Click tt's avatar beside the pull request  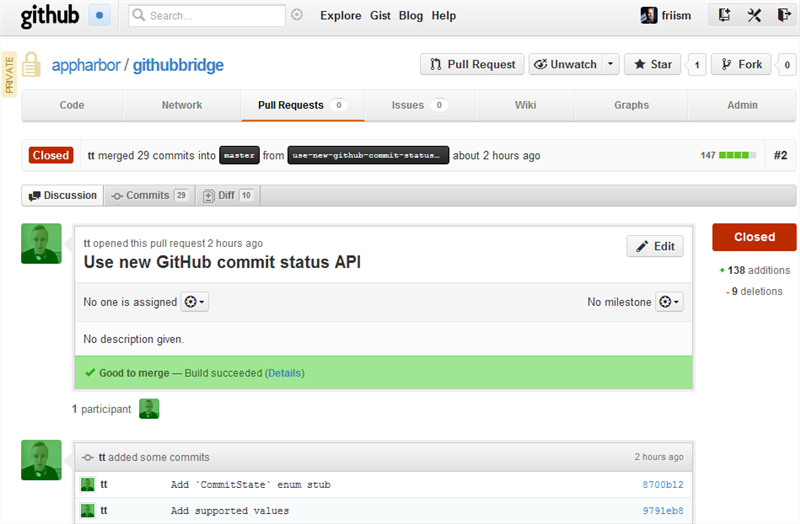pyautogui.click(x=41, y=243)
